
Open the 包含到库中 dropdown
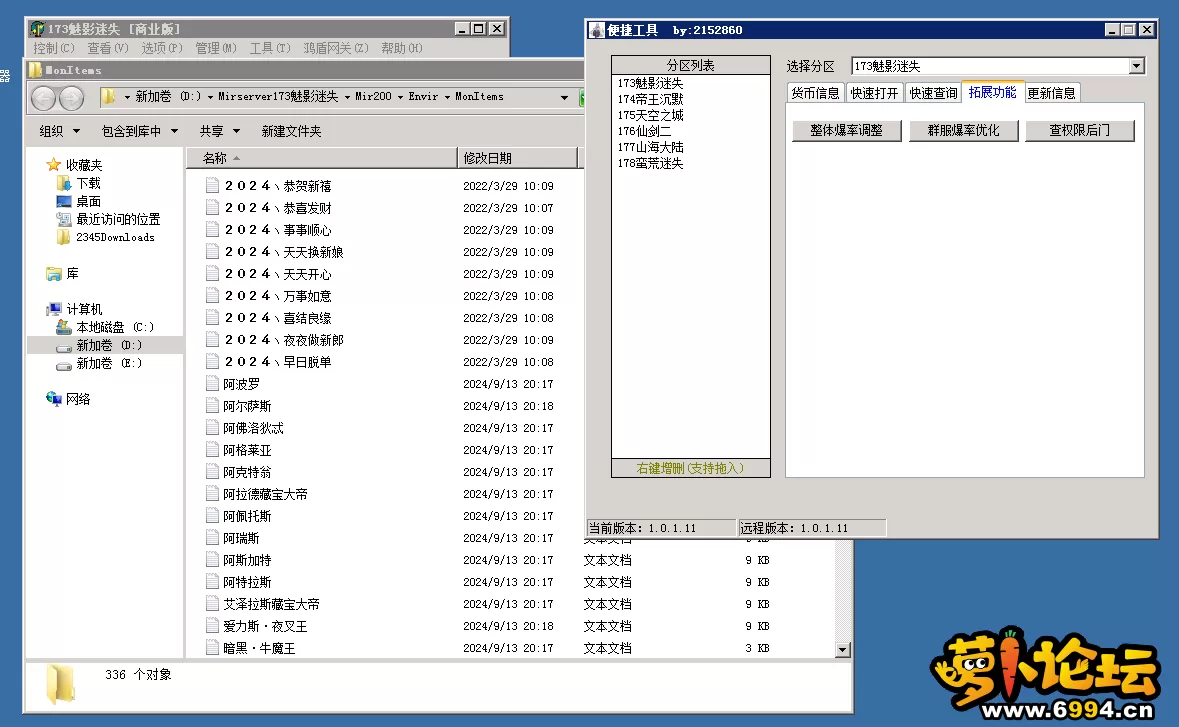140,131
